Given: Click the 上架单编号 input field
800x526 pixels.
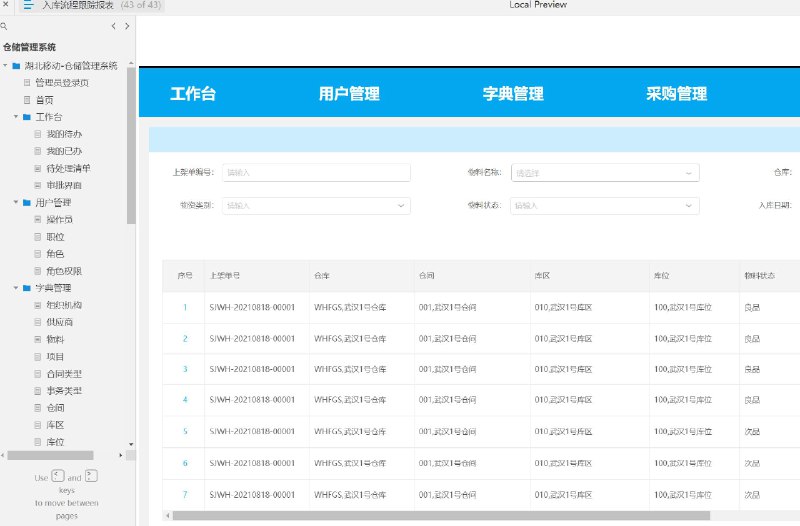Looking at the screenshot, I should (316, 172).
